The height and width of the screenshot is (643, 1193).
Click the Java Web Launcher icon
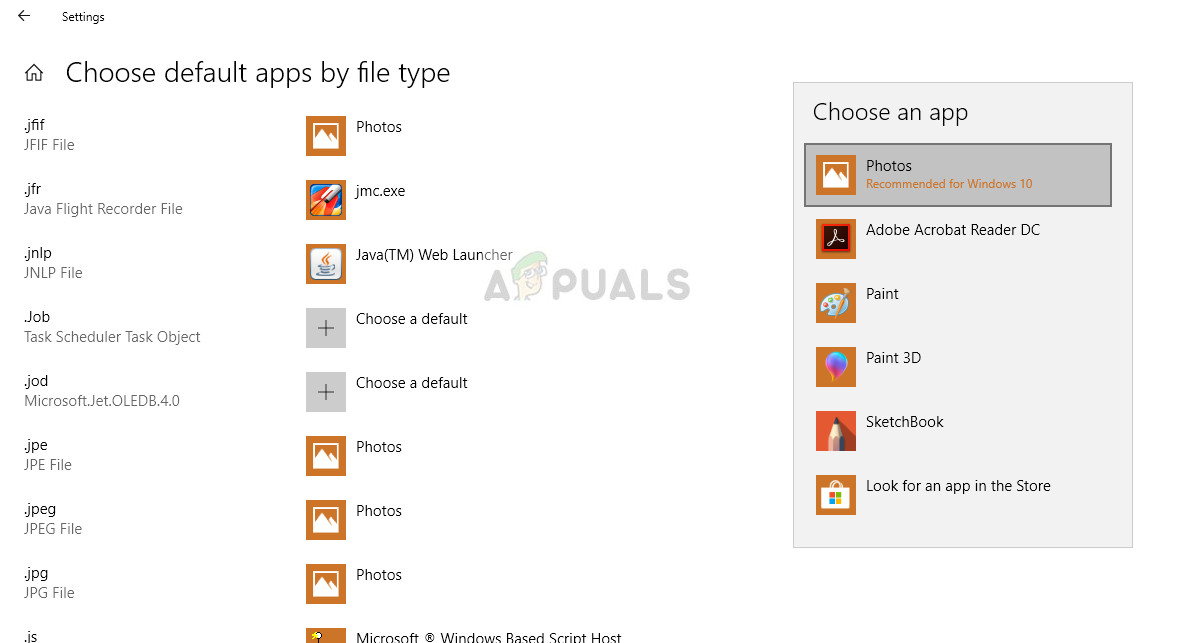click(326, 264)
